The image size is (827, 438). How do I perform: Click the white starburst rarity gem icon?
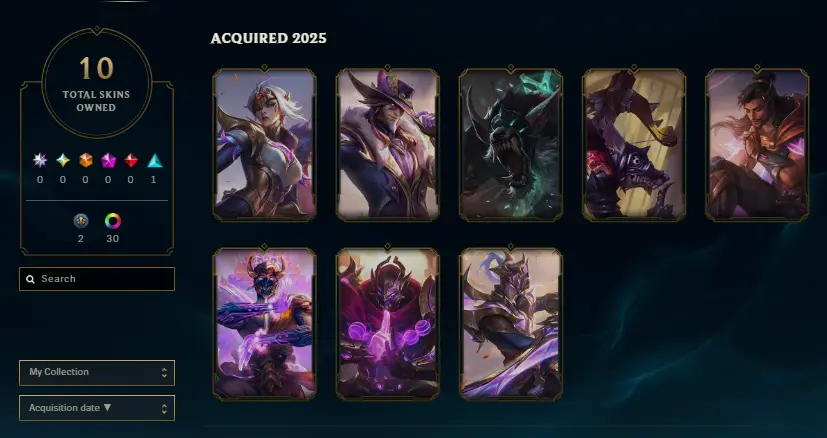pyautogui.click(x=40, y=160)
